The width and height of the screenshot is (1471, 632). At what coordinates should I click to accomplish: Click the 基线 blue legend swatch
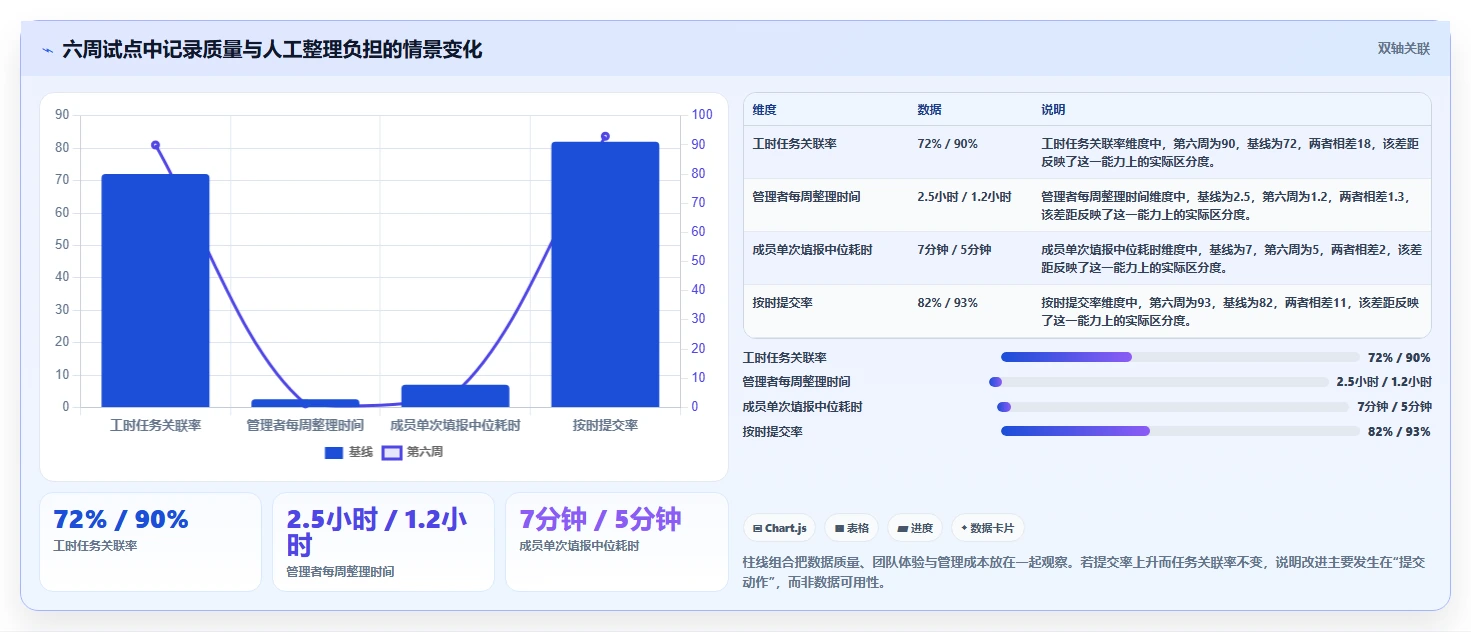[x=334, y=453]
